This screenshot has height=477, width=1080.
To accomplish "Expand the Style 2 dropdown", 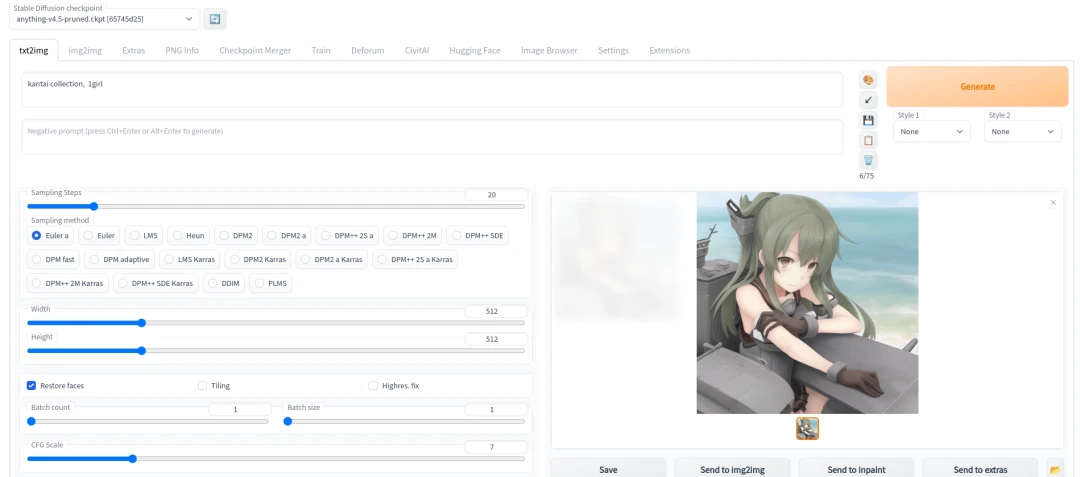I will point(1023,131).
